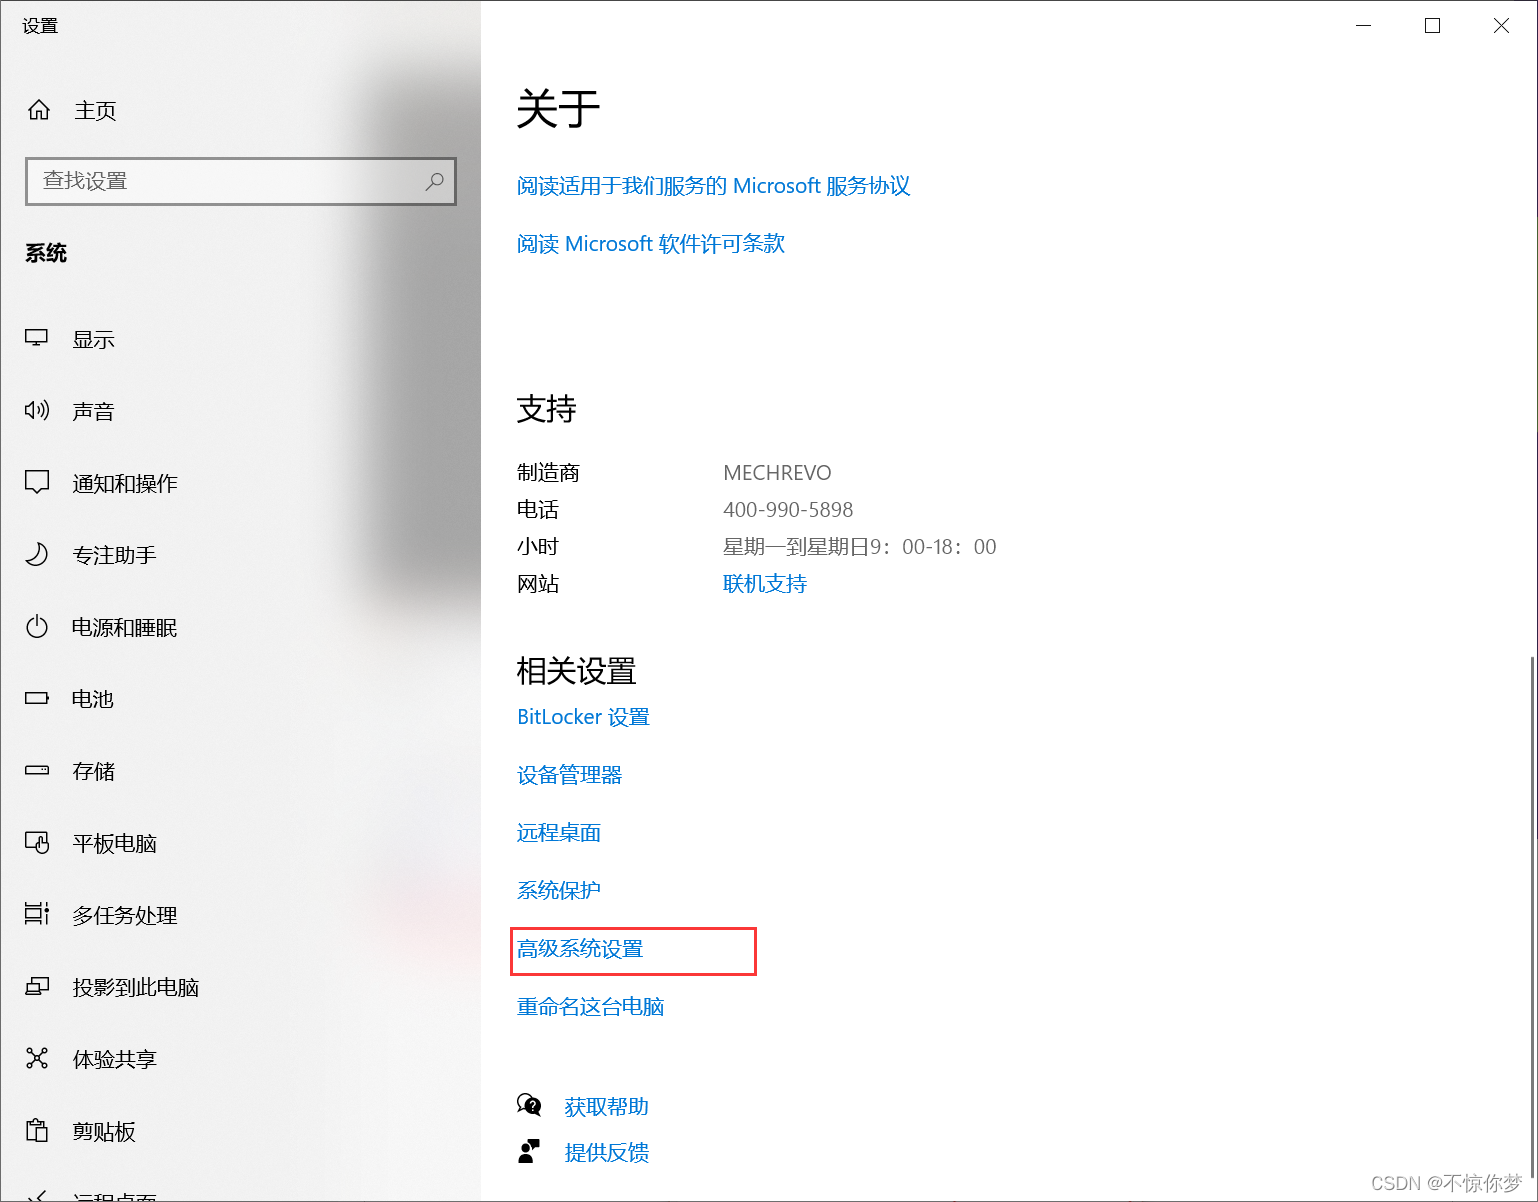Open 系统保护 link
The width and height of the screenshot is (1538, 1202).
(x=558, y=890)
